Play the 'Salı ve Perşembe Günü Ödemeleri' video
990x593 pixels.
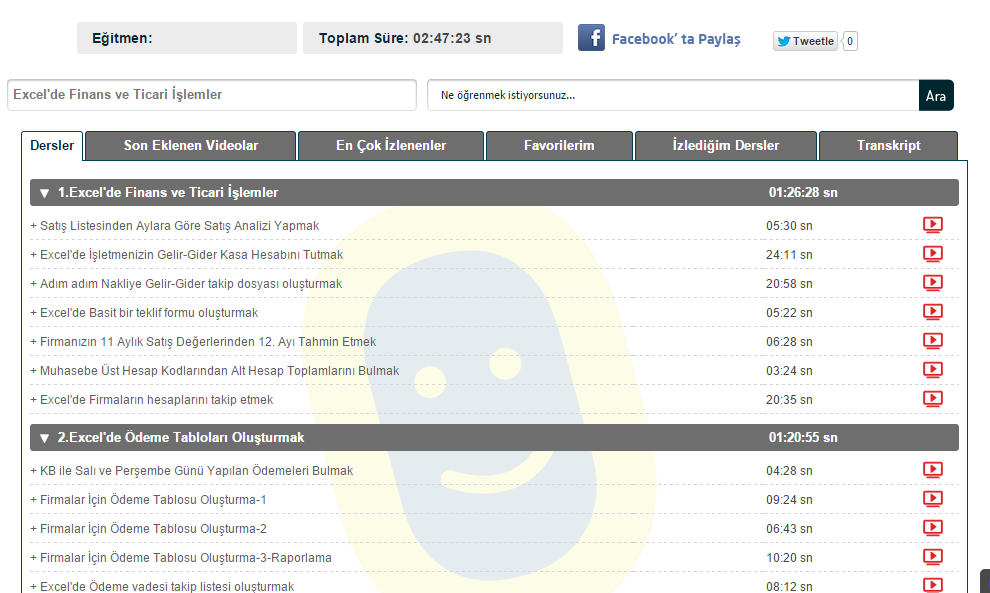click(932, 470)
